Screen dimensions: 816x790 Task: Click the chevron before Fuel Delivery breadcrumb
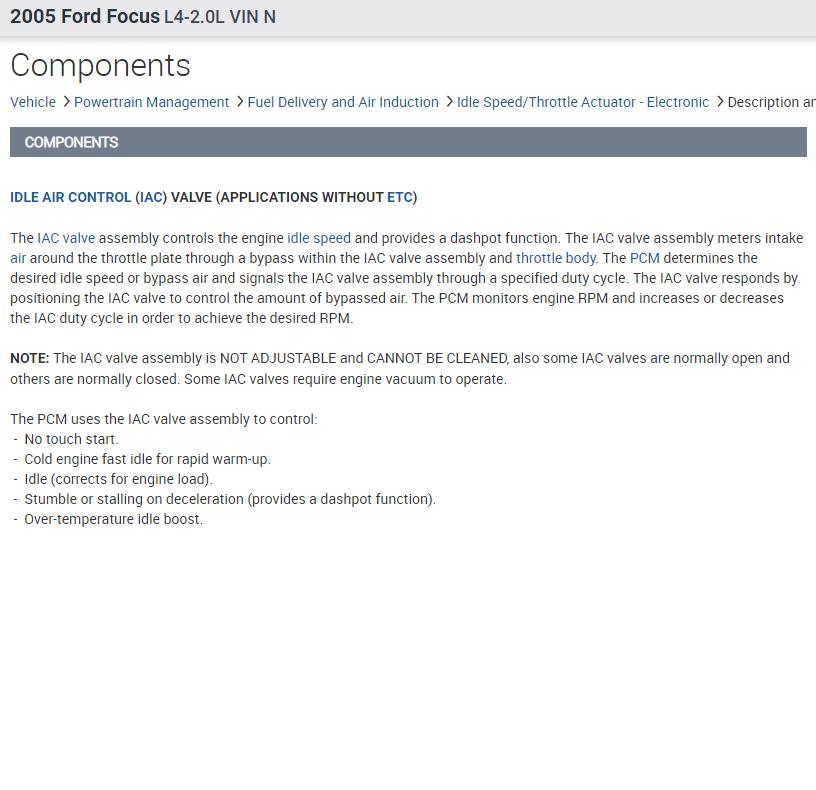240,102
